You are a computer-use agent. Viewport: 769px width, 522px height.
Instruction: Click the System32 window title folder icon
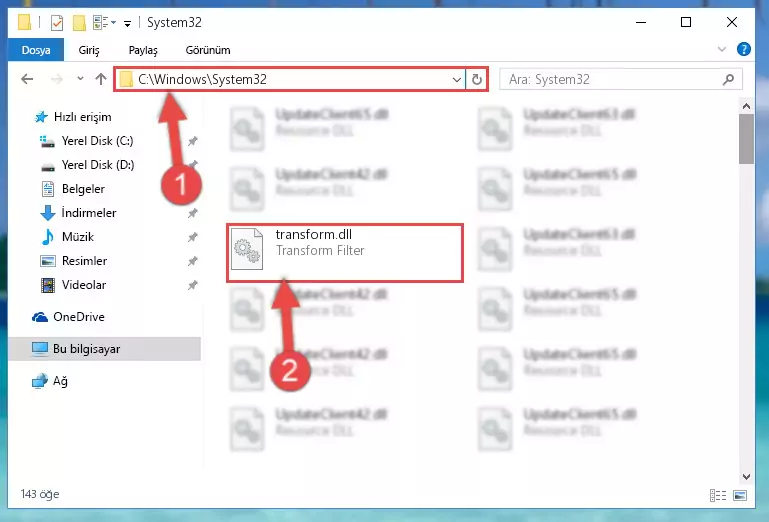tap(25, 23)
